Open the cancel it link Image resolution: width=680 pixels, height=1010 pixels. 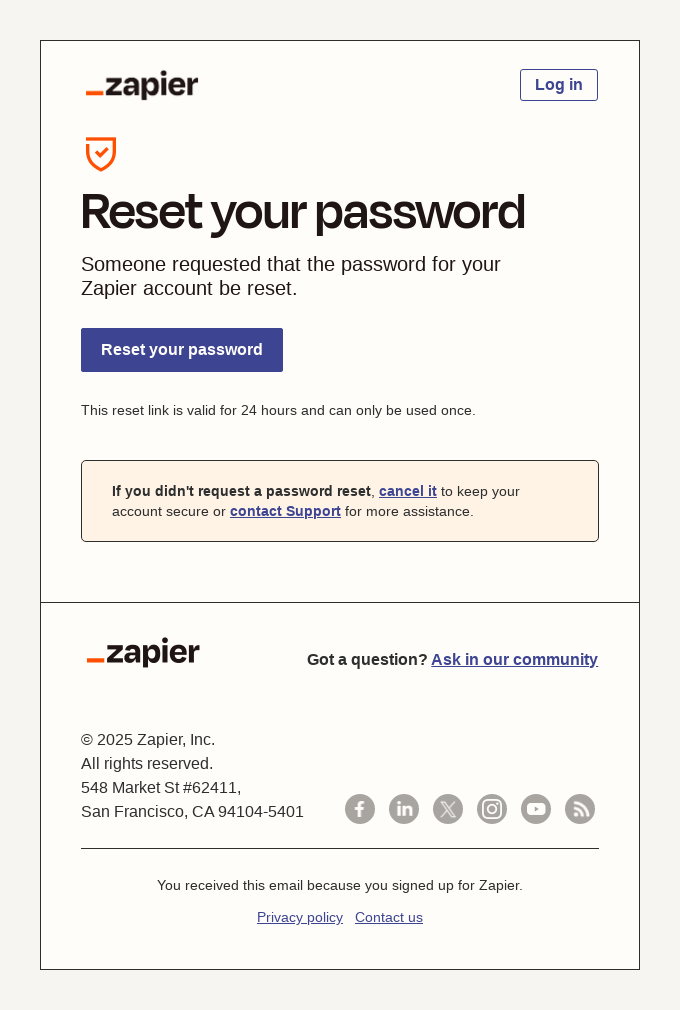click(407, 491)
